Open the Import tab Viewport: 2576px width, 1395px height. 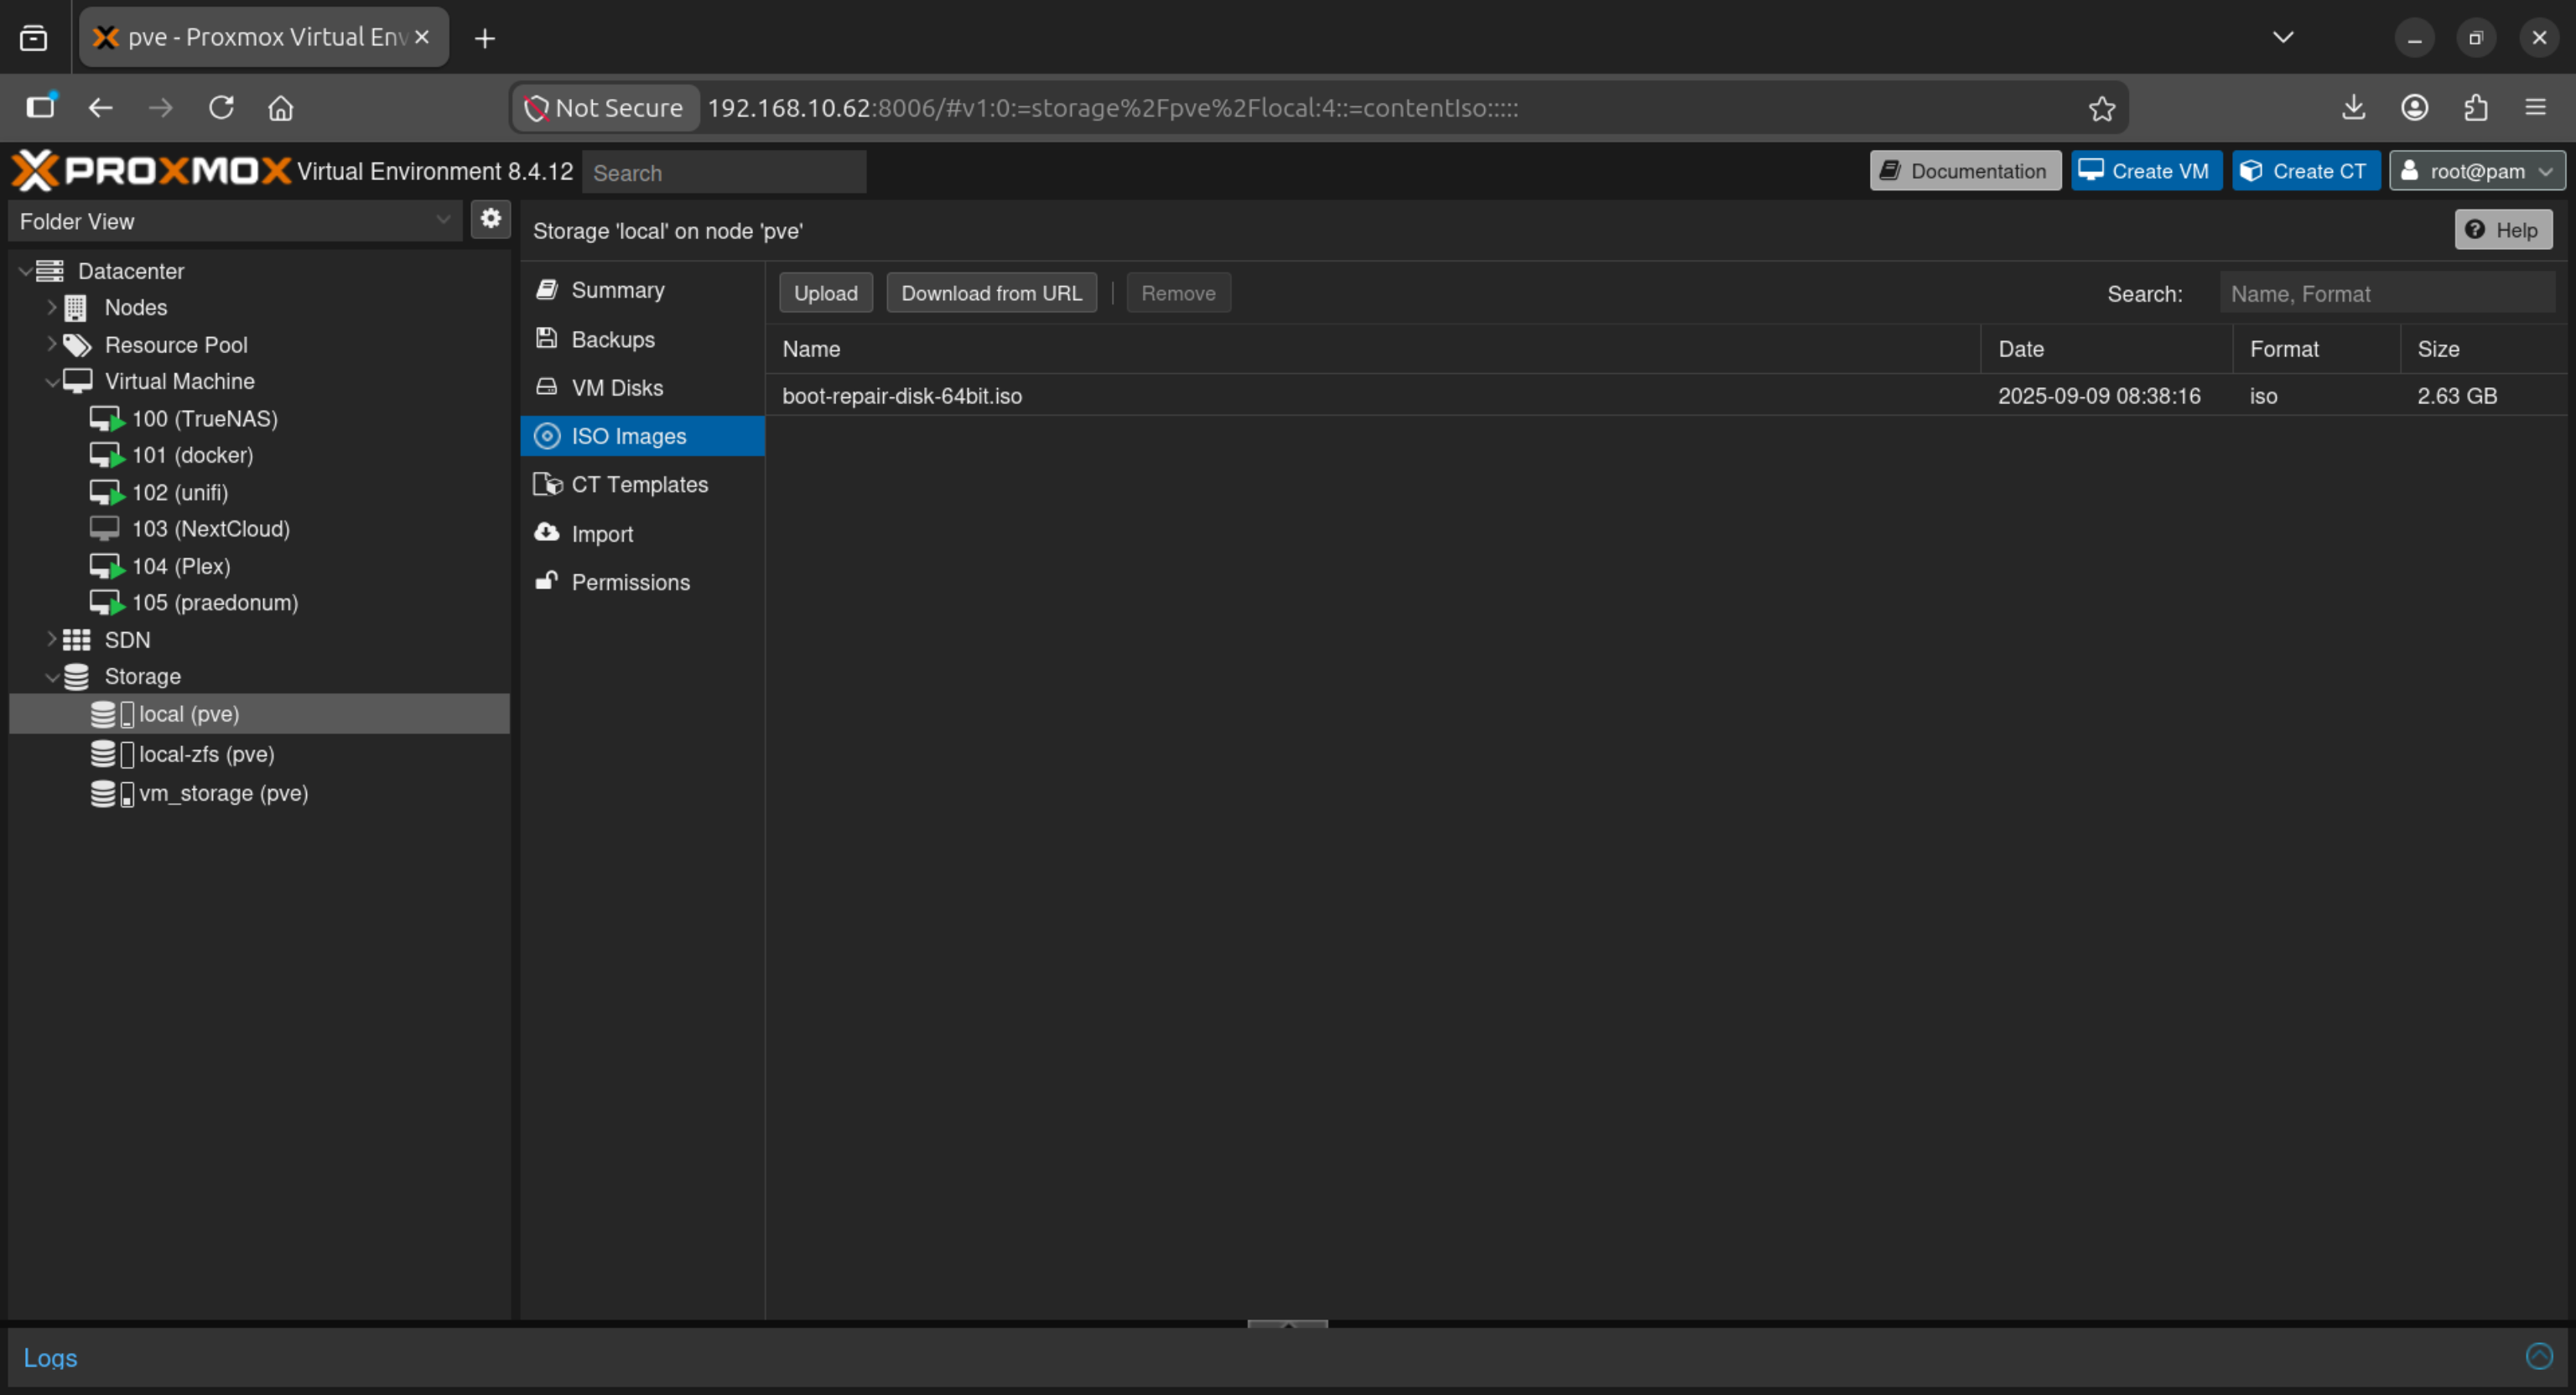point(642,534)
